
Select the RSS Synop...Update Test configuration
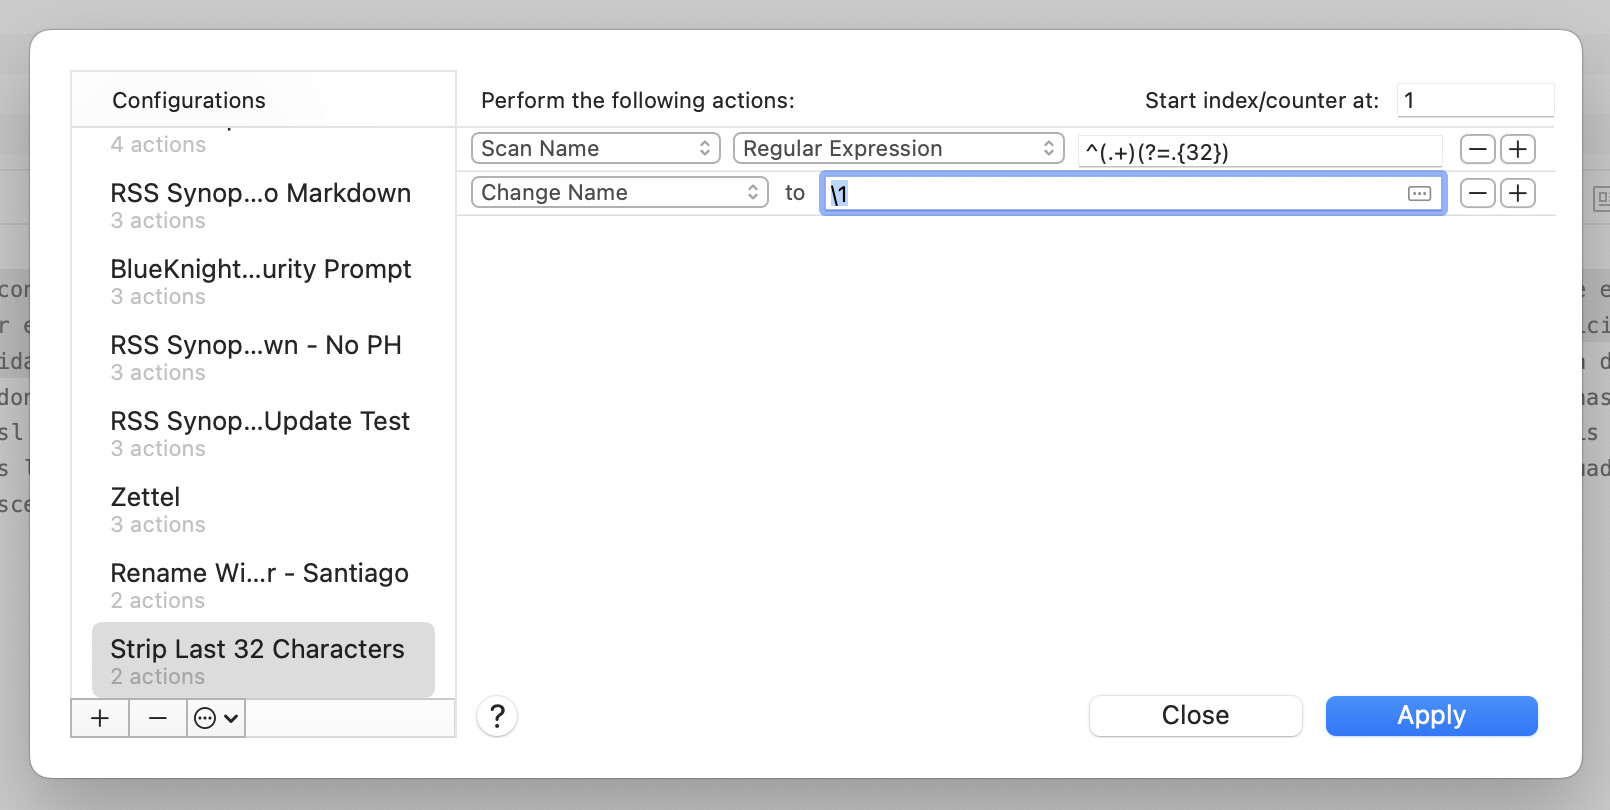(x=262, y=433)
